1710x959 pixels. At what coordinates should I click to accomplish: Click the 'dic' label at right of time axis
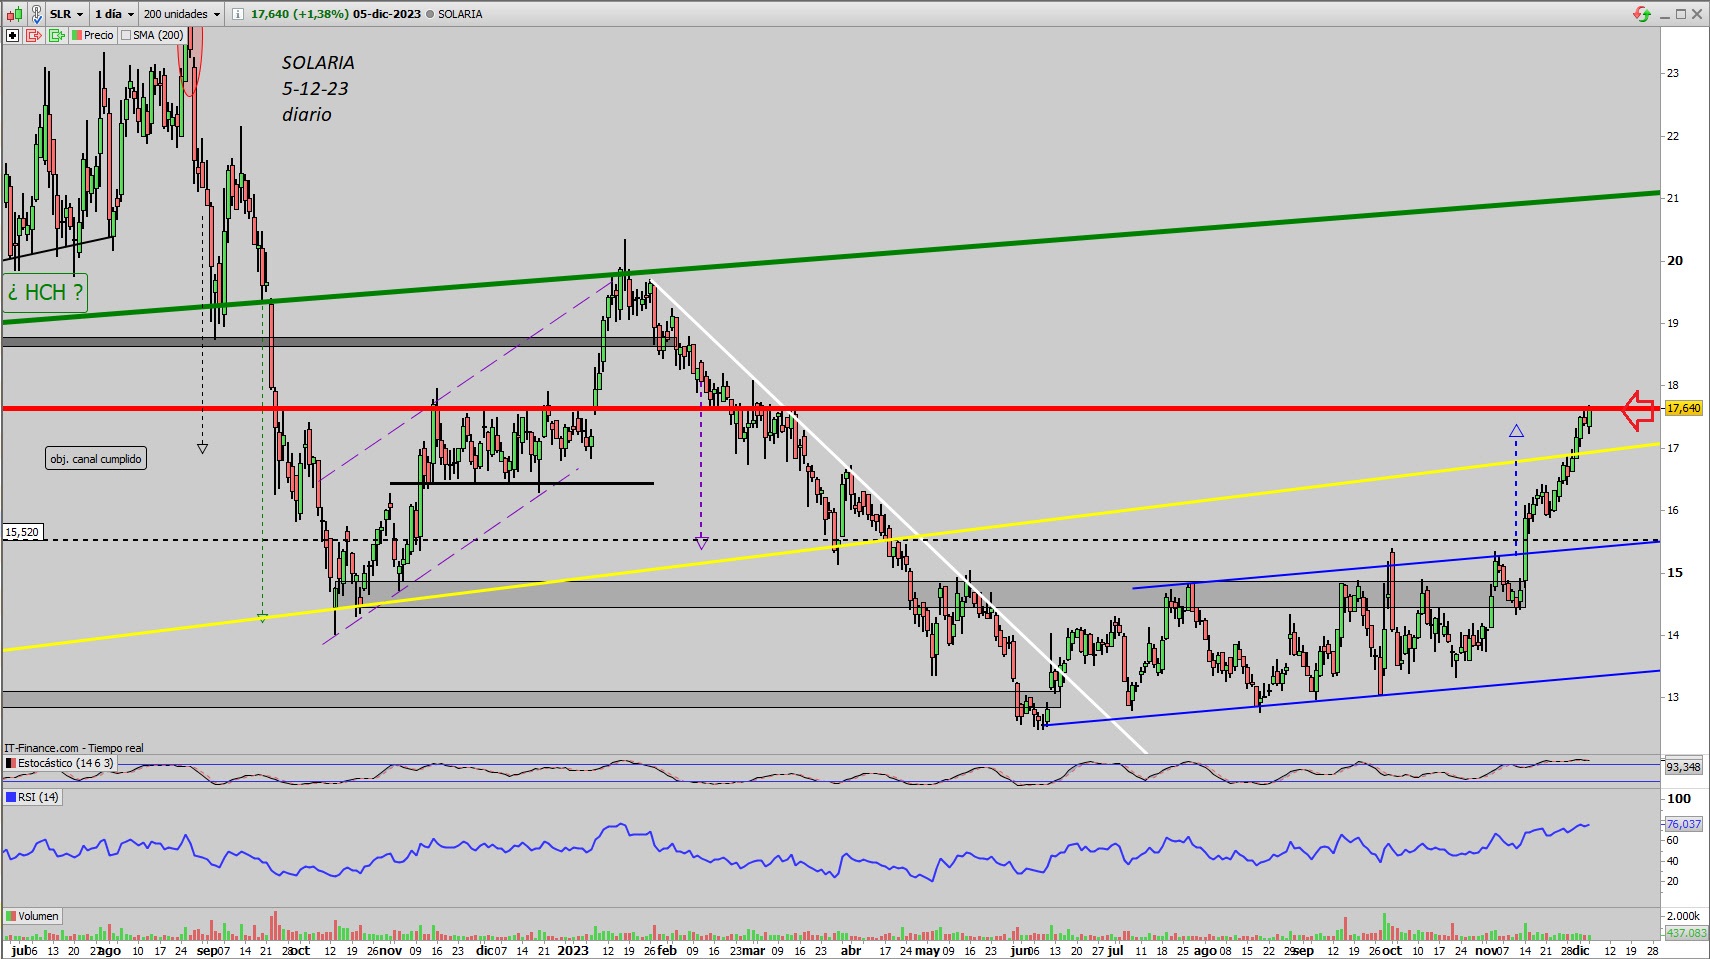[x=1580, y=950]
